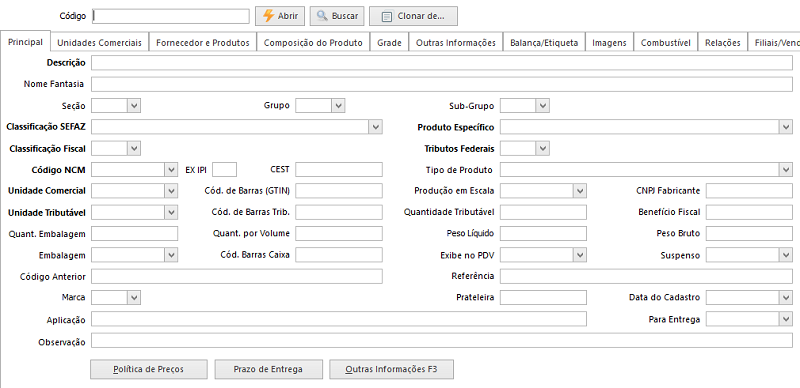Click the Outras Informações F3 button
The image size is (800, 388).
(x=391, y=369)
